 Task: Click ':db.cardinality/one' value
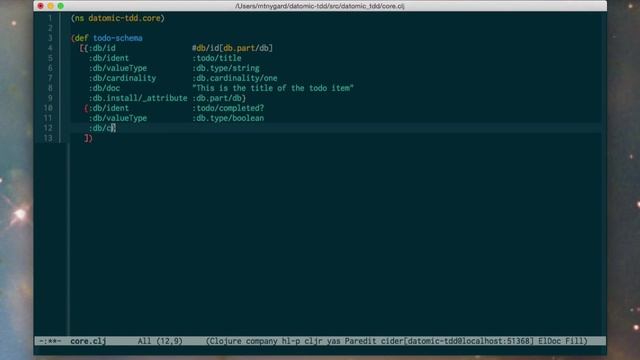[x=234, y=78]
